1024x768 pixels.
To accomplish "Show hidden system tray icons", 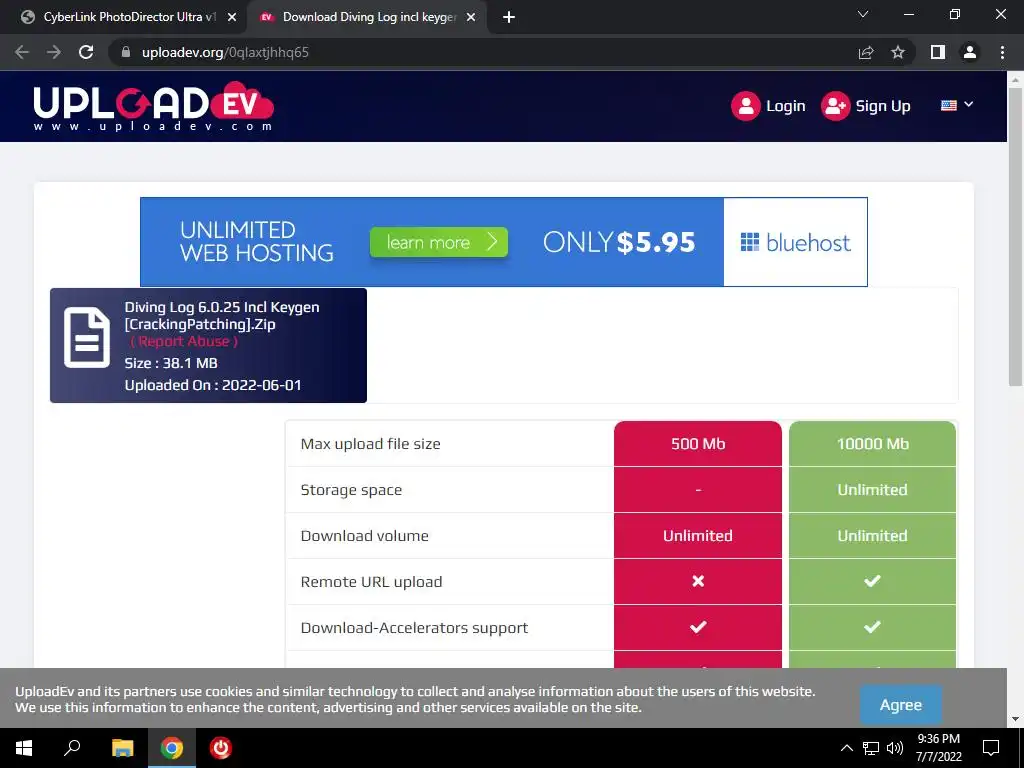I will (846, 748).
